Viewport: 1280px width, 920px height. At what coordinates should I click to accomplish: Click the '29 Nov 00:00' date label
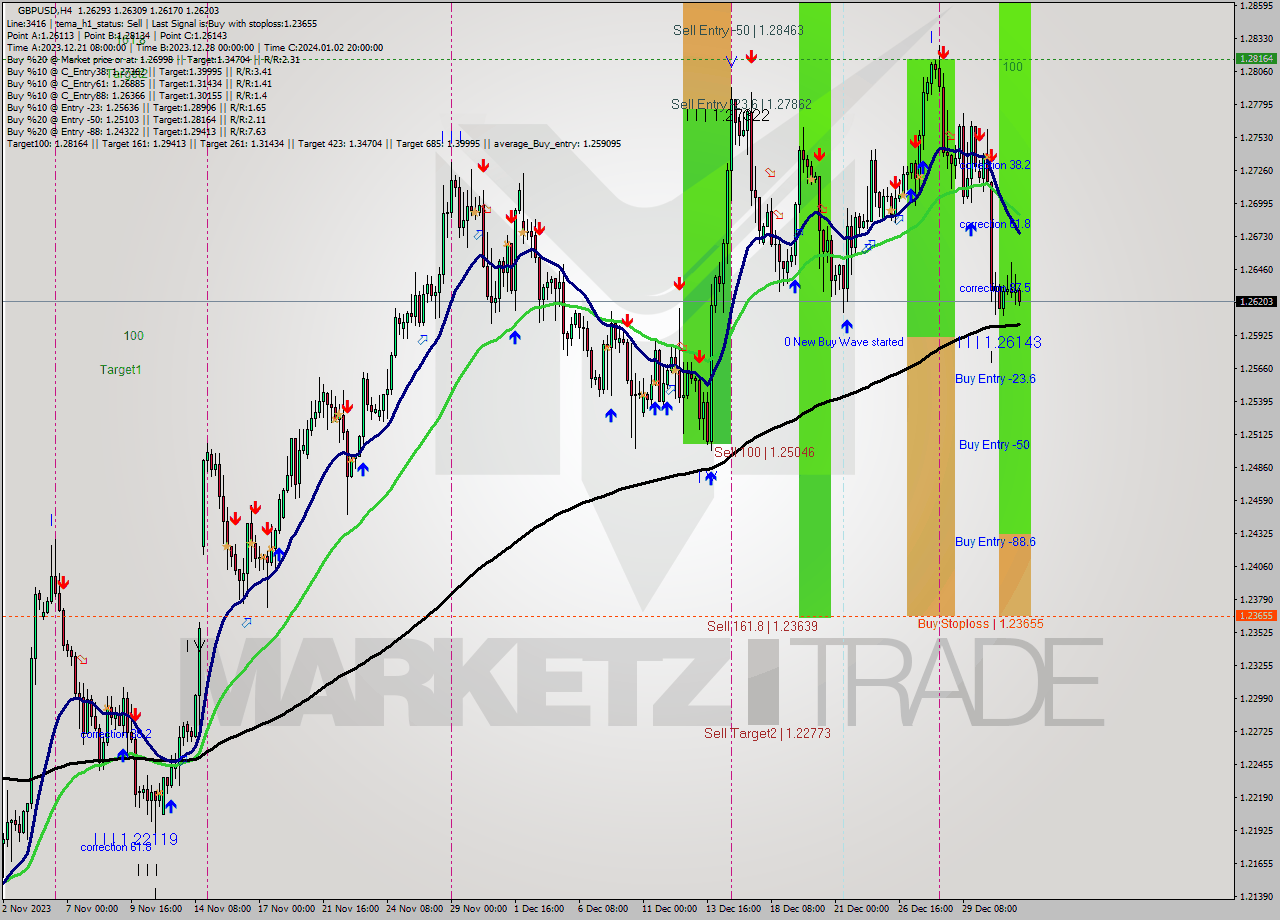tap(478, 909)
